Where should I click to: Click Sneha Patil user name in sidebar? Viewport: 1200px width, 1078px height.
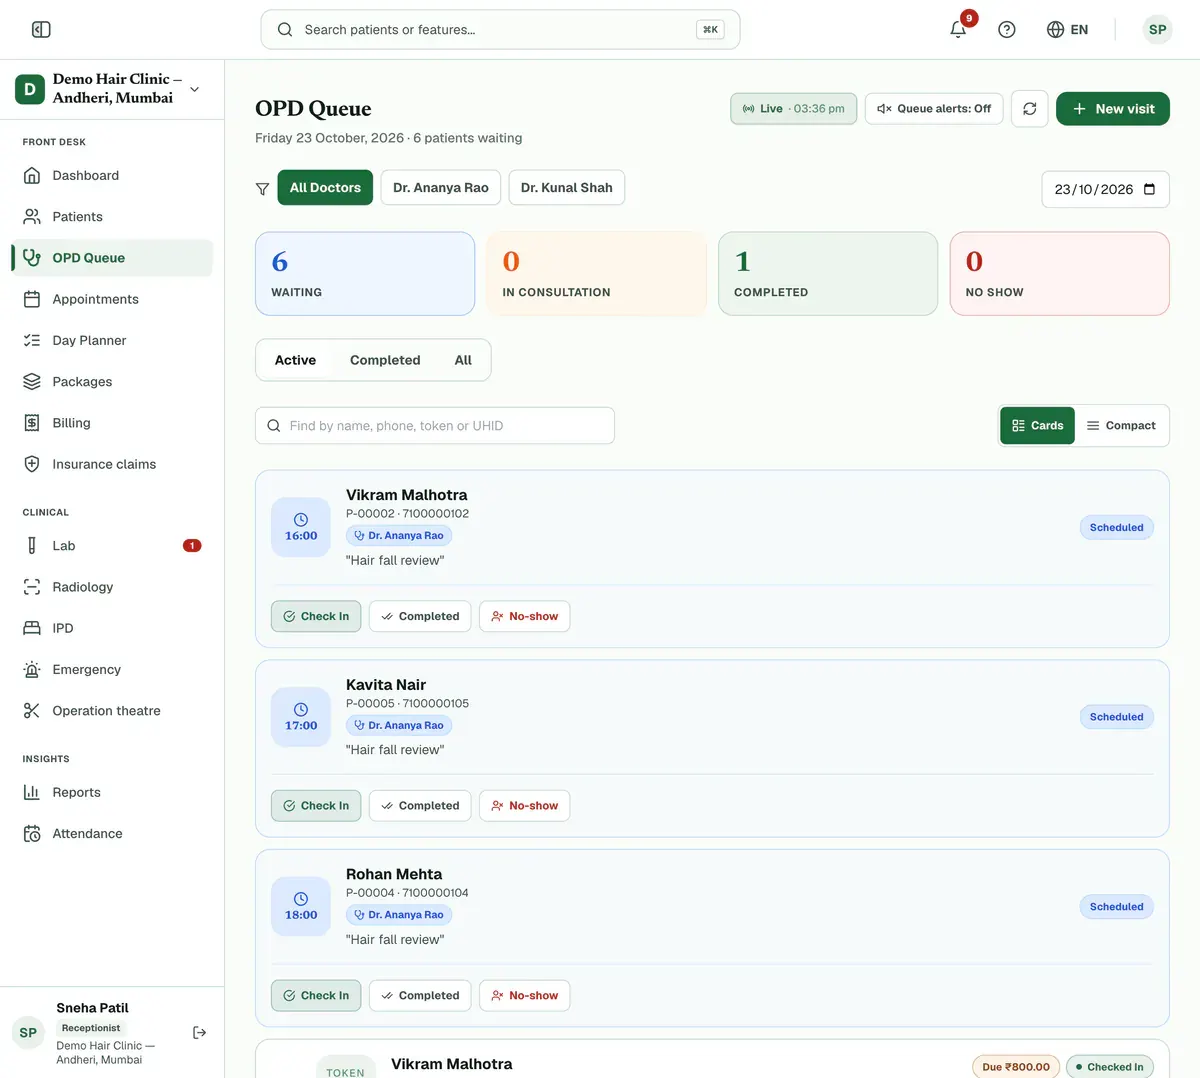92,1008
